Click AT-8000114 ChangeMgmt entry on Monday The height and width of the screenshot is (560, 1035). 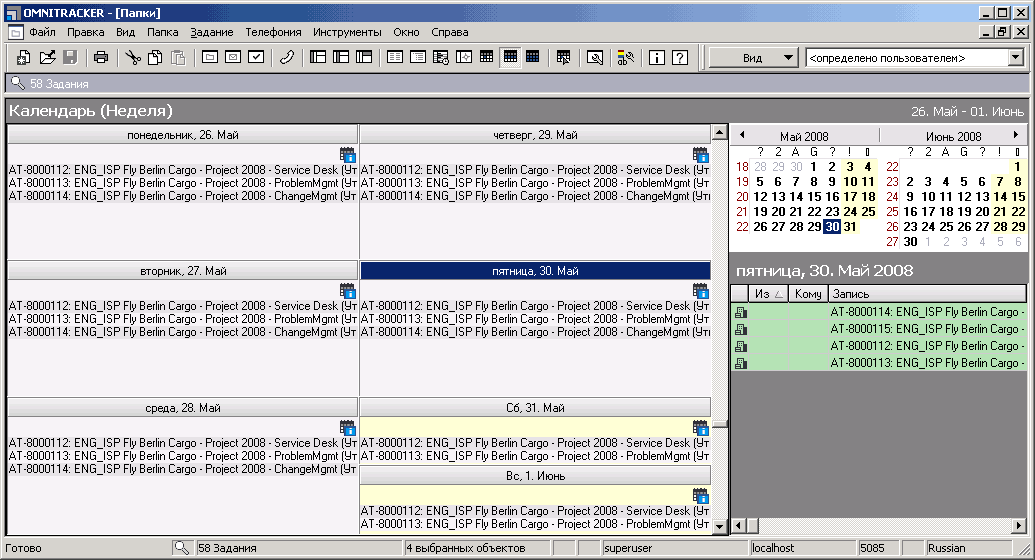[183, 196]
